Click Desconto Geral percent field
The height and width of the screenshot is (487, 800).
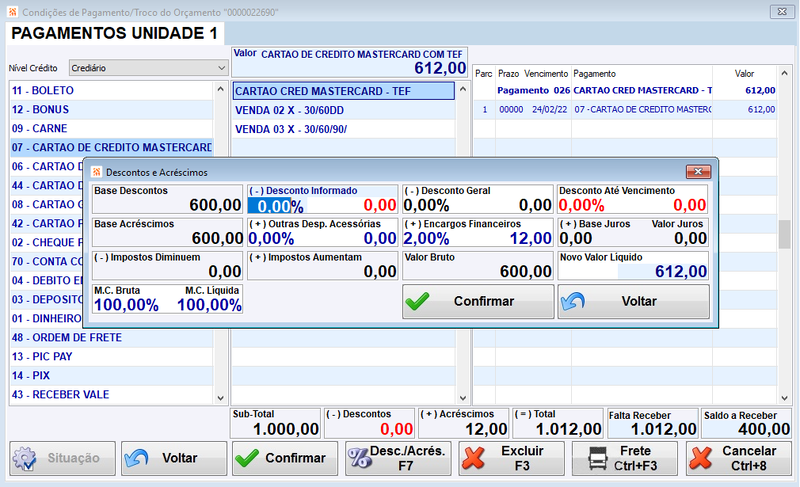pyautogui.click(x=427, y=206)
